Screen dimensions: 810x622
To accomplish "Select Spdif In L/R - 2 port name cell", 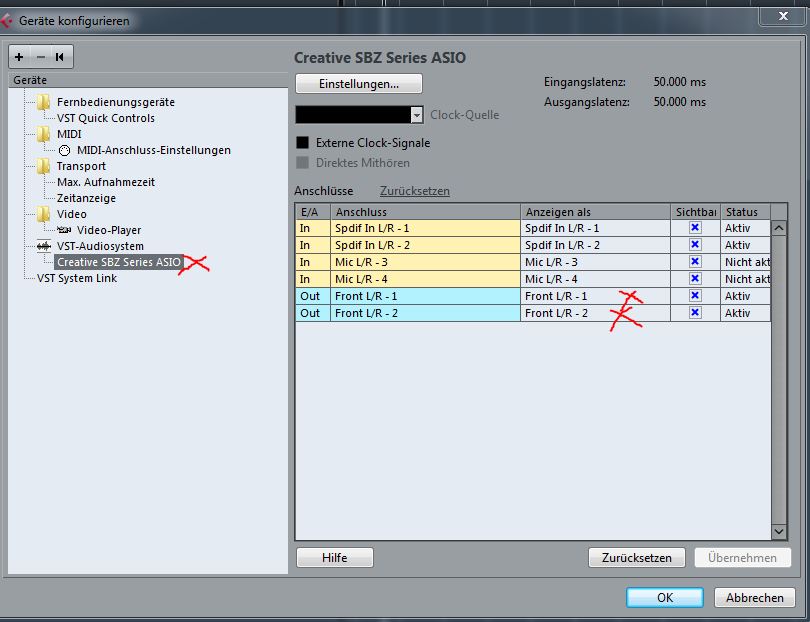I will click(425, 245).
